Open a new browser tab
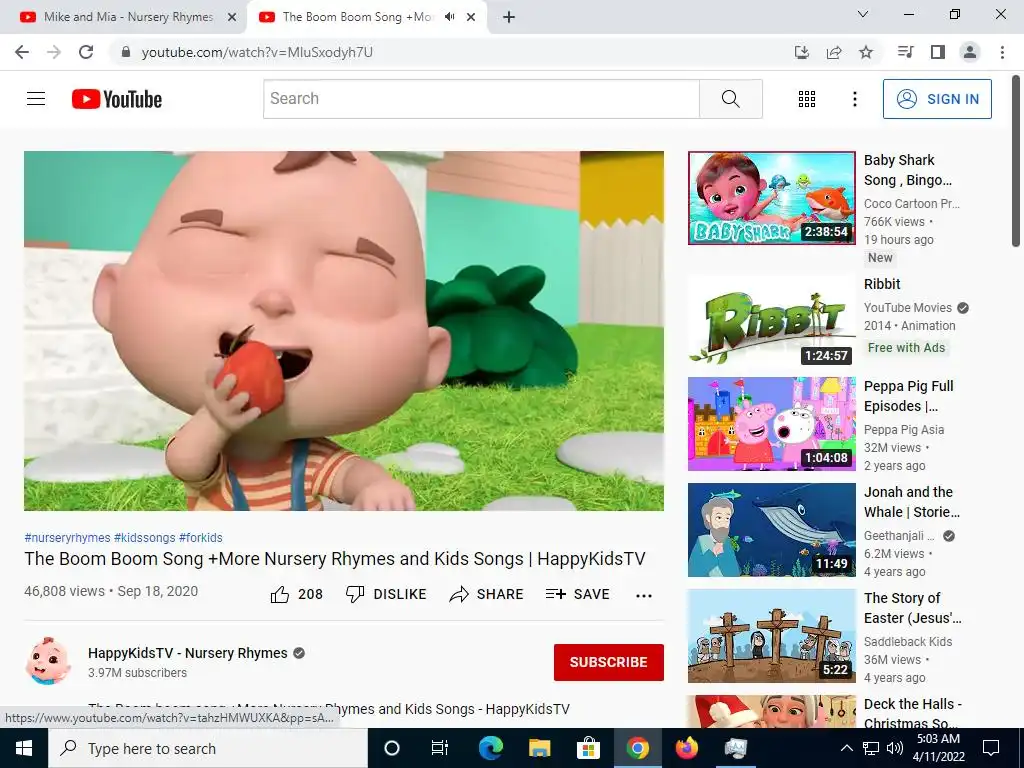Image resolution: width=1024 pixels, height=768 pixels. click(x=509, y=18)
